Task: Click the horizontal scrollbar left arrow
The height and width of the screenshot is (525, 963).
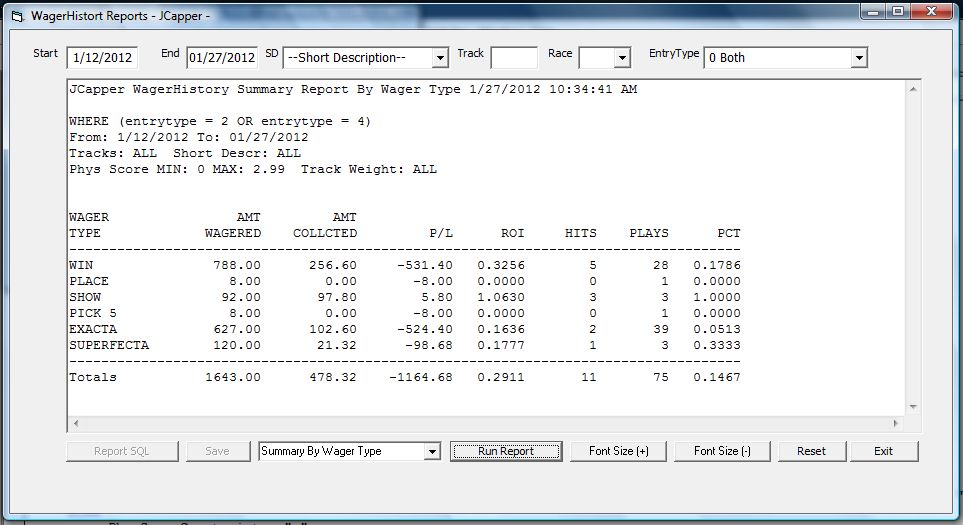Action: point(76,423)
